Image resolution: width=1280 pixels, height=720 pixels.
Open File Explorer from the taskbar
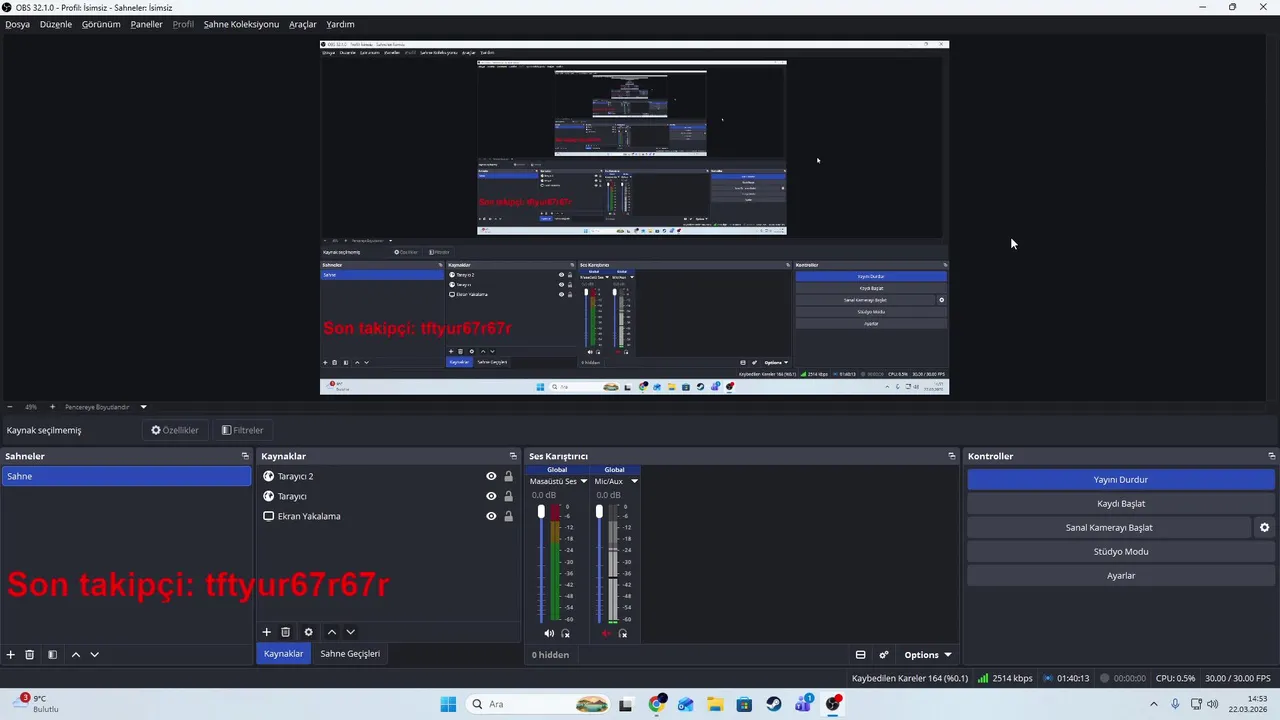[715, 704]
